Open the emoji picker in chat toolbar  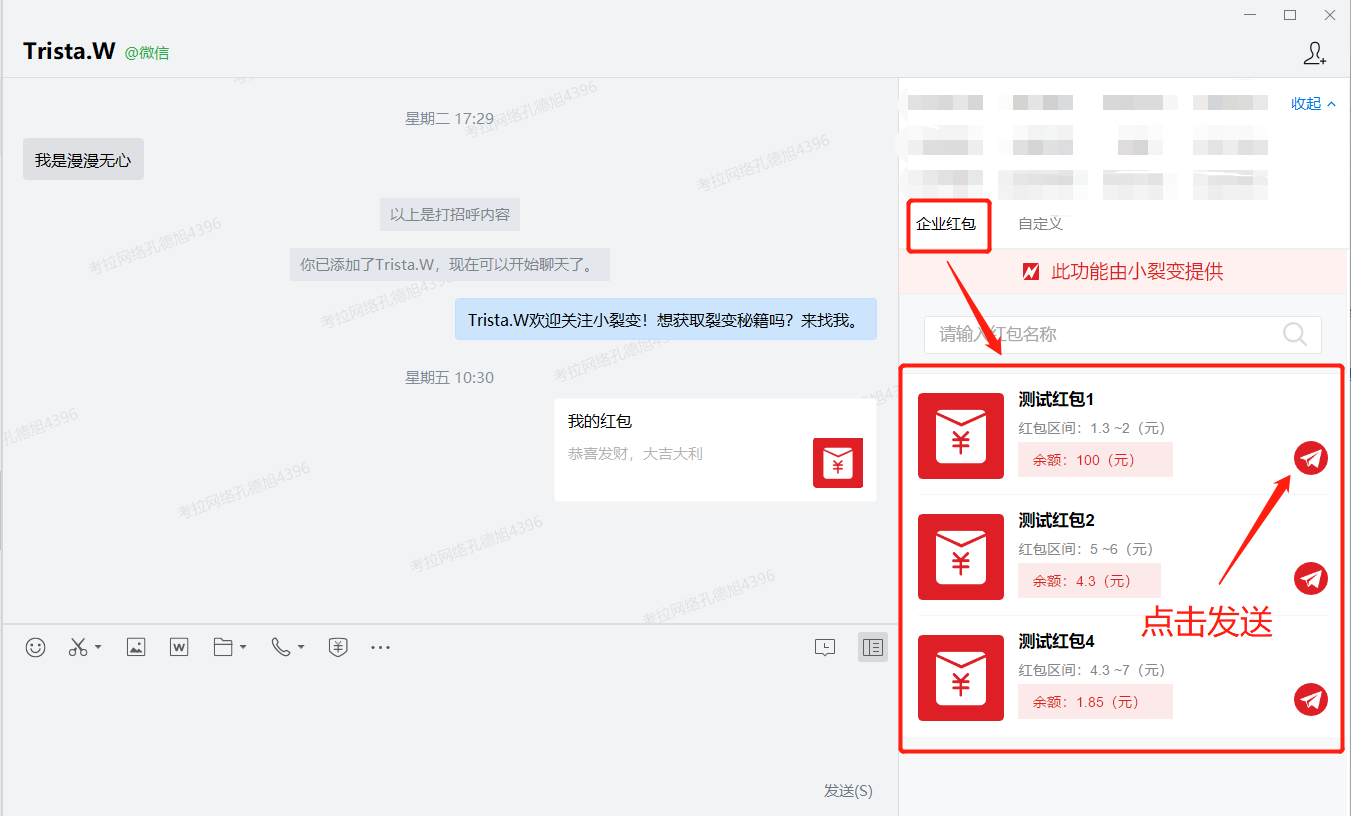[36, 647]
